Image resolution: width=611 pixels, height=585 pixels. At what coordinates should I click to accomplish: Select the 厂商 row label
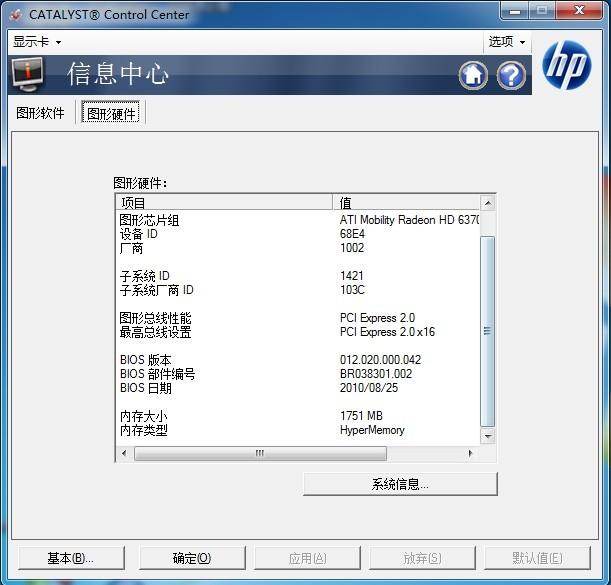coord(131,248)
